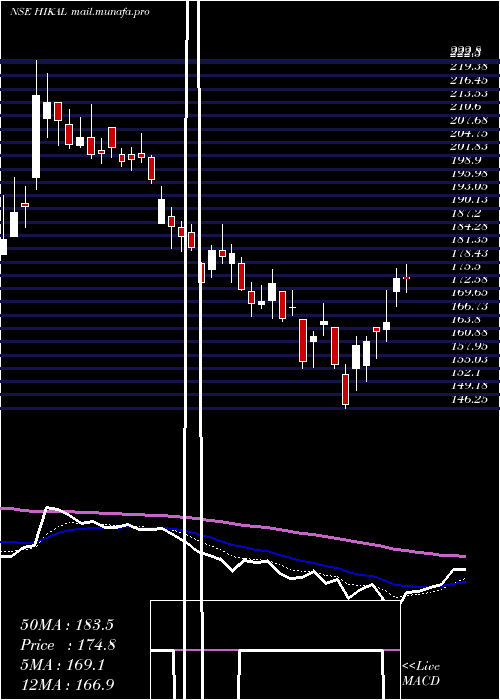Click the 175.5 price axis label
The height and width of the screenshot is (700, 500).
click(x=466, y=266)
